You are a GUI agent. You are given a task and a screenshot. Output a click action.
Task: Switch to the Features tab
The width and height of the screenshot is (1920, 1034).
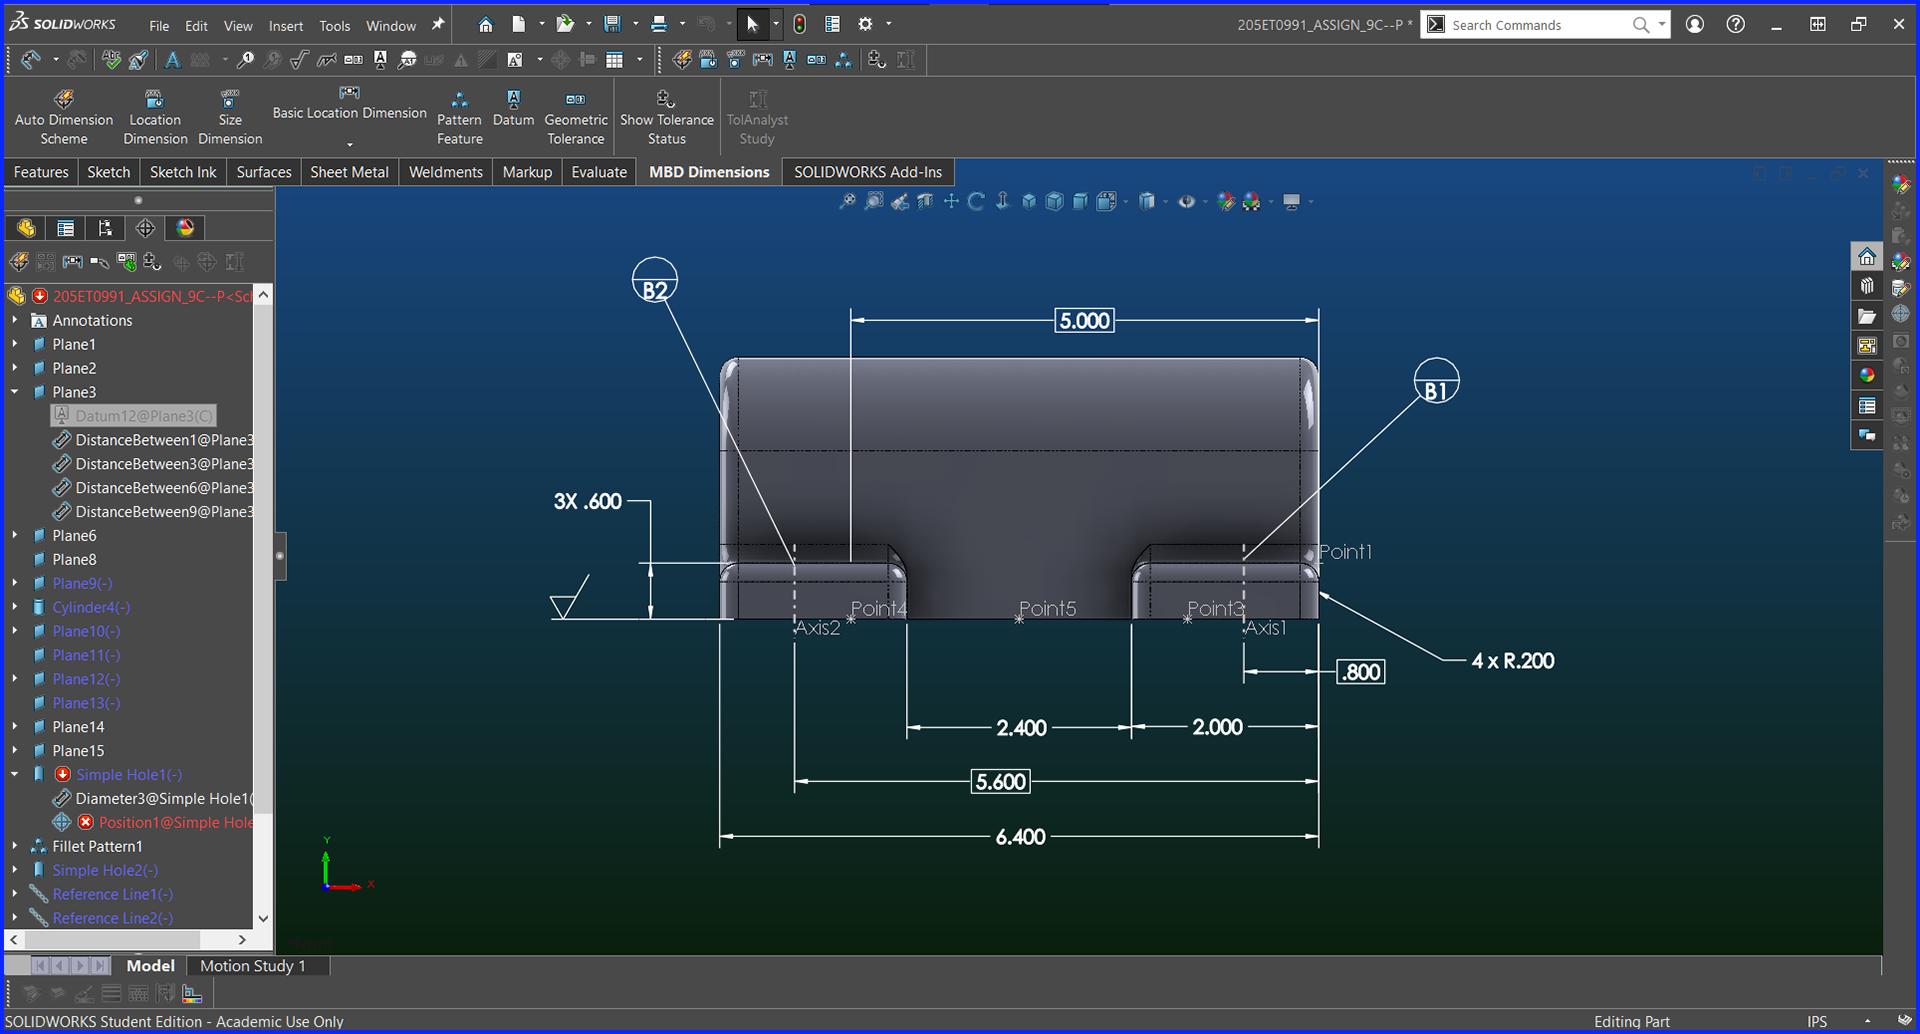click(x=41, y=172)
